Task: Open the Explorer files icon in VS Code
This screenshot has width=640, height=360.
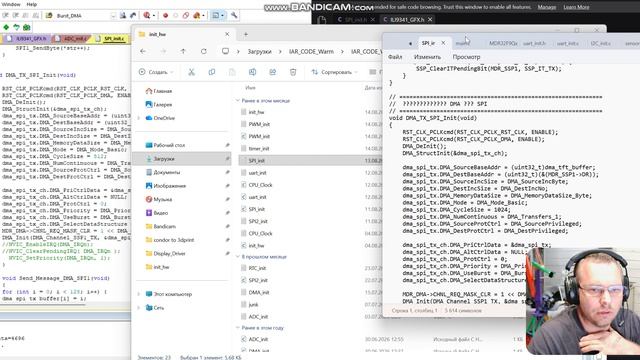Action: point(322,20)
